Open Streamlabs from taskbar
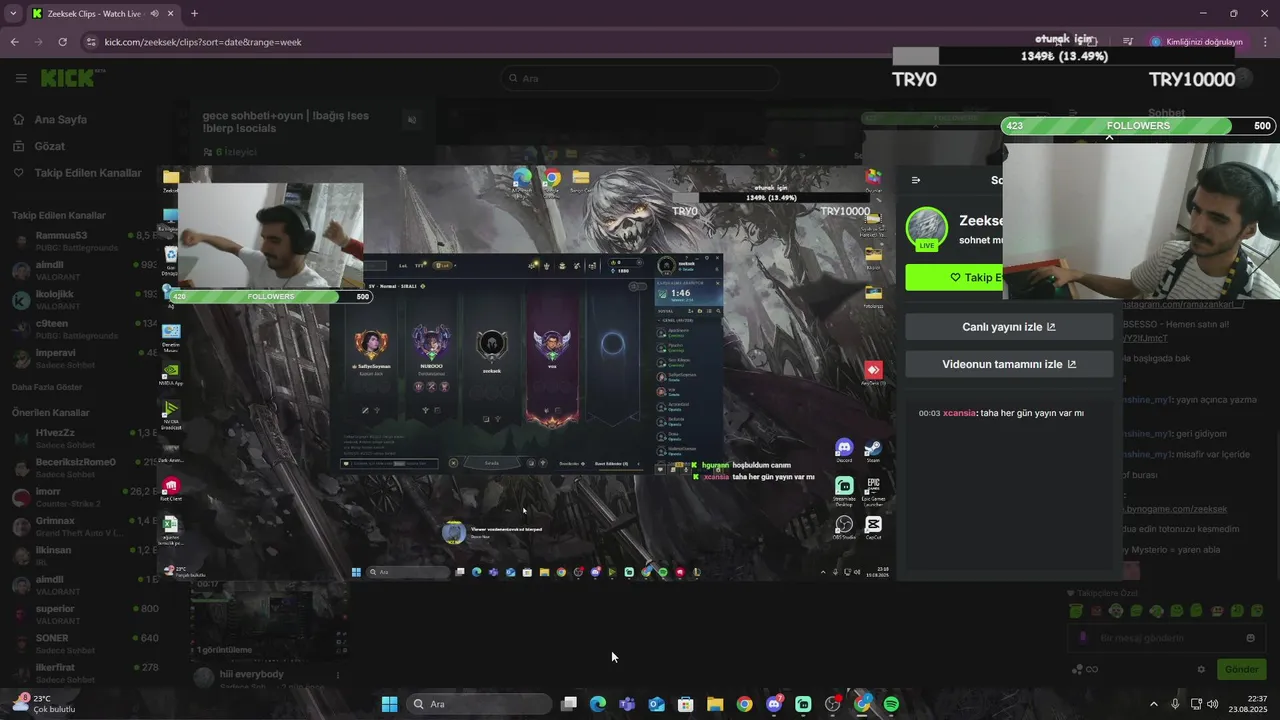Image resolution: width=1280 pixels, height=720 pixels. [803, 704]
